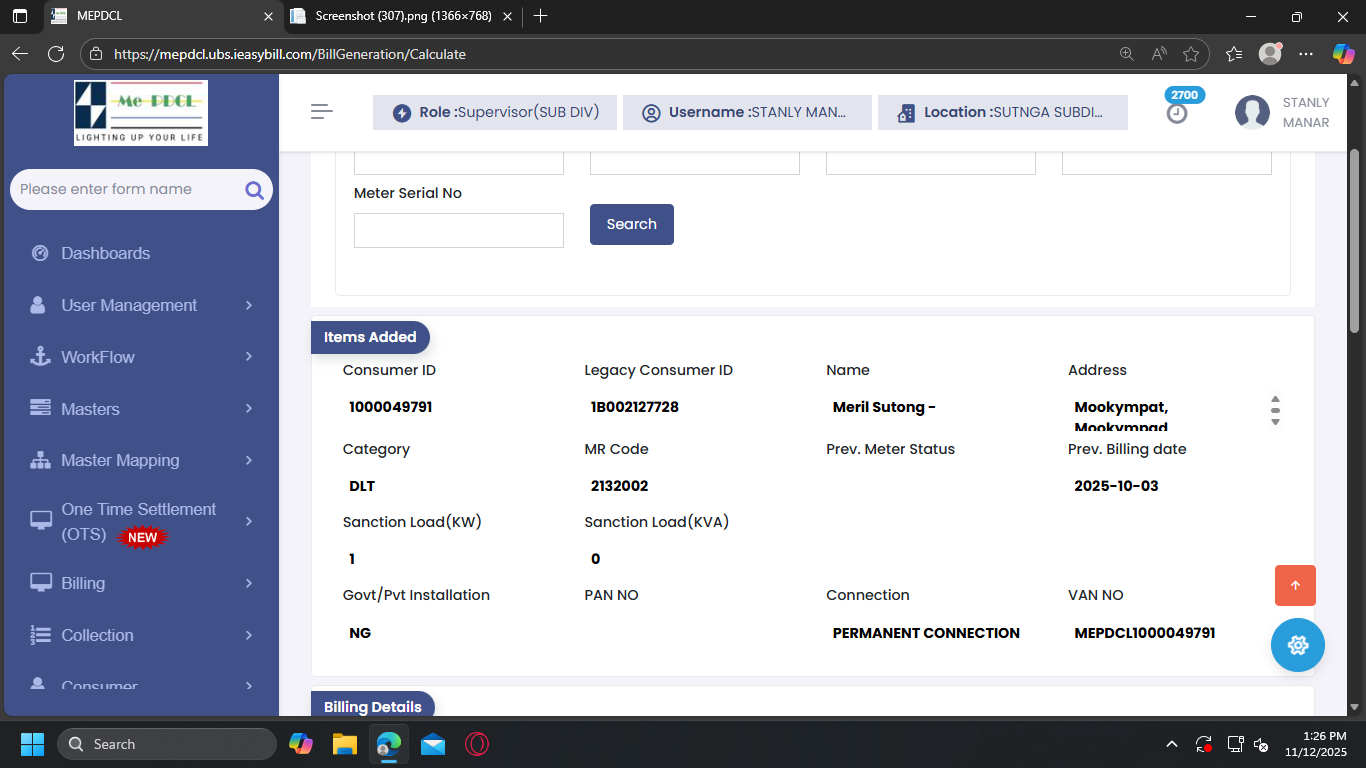Expand the Masters menu chevron
Screen dimensions: 1366x768
coord(249,408)
